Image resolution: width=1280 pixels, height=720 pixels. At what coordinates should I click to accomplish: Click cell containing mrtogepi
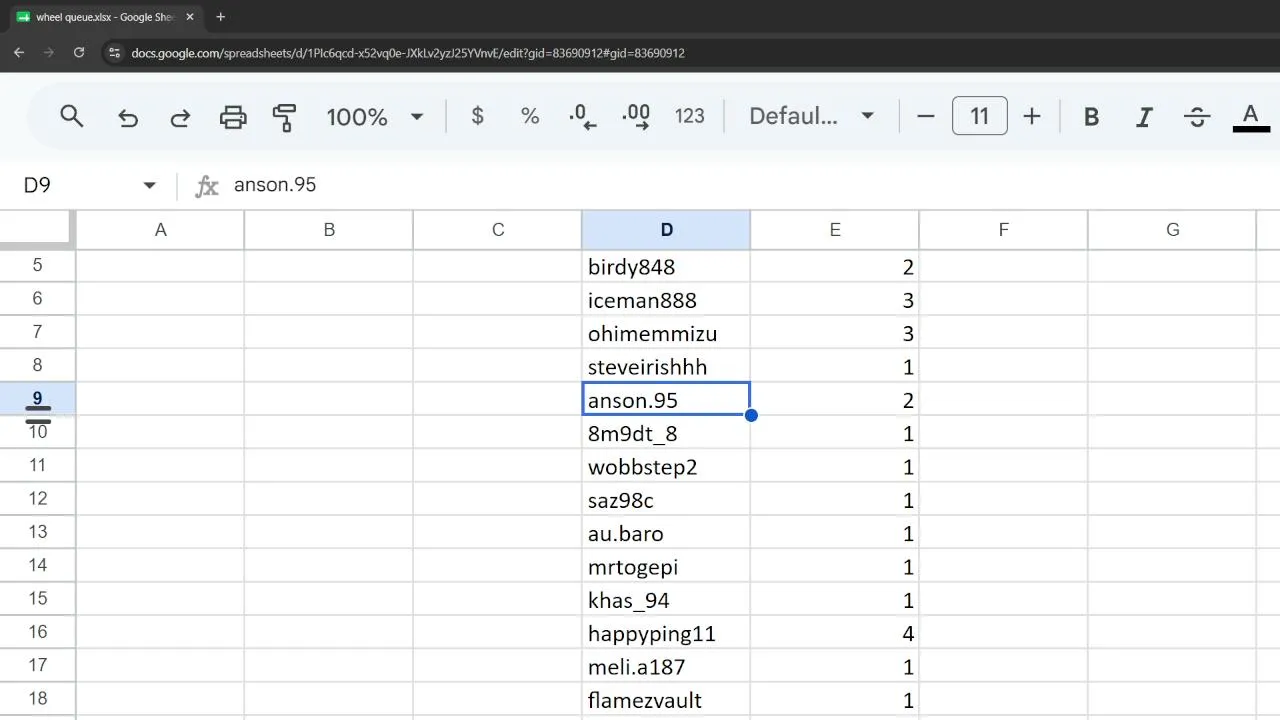[x=666, y=567]
